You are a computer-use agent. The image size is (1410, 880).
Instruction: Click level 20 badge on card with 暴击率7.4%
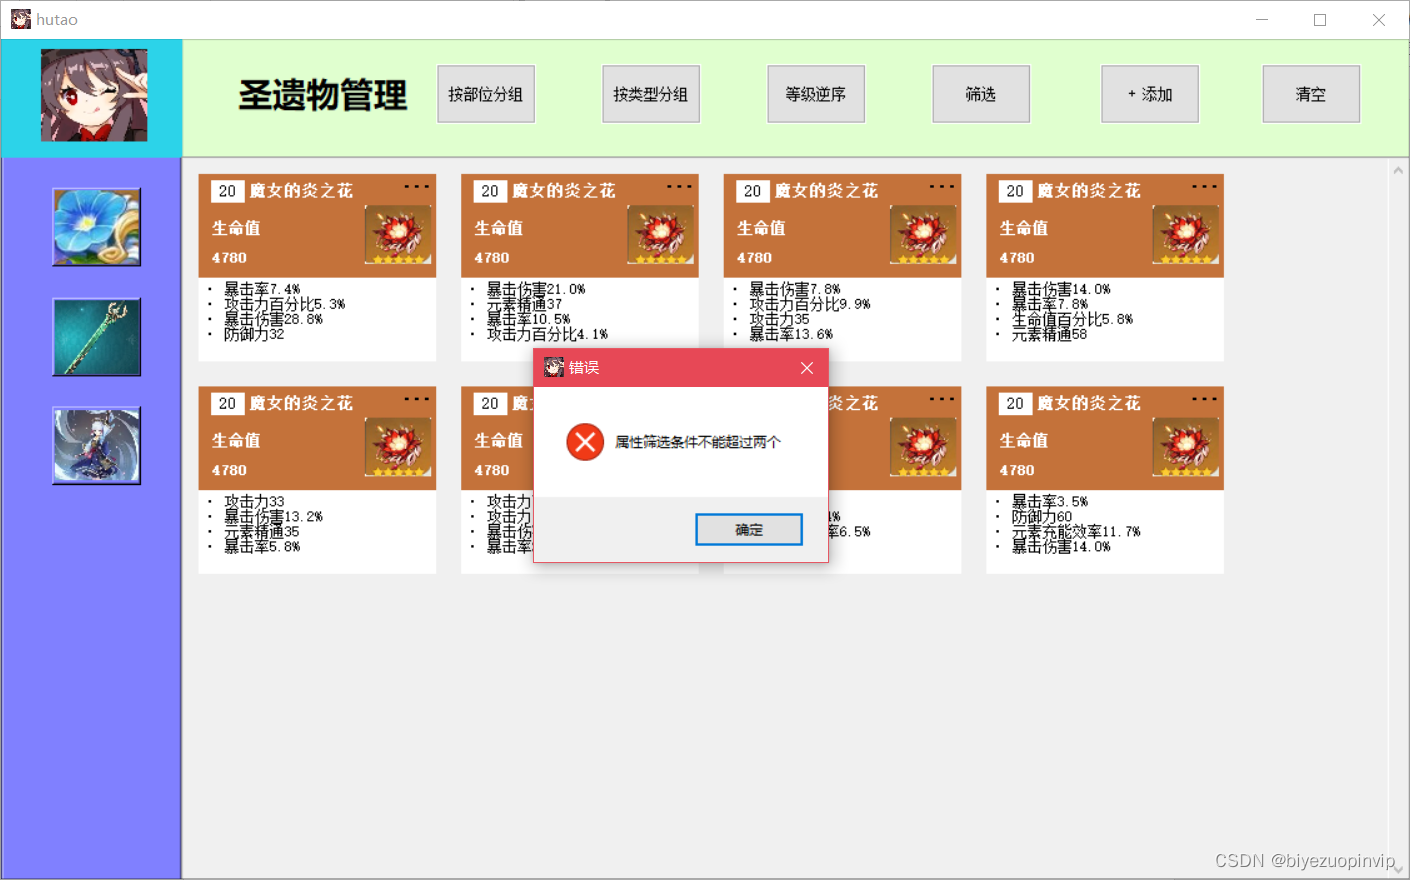point(227,191)
